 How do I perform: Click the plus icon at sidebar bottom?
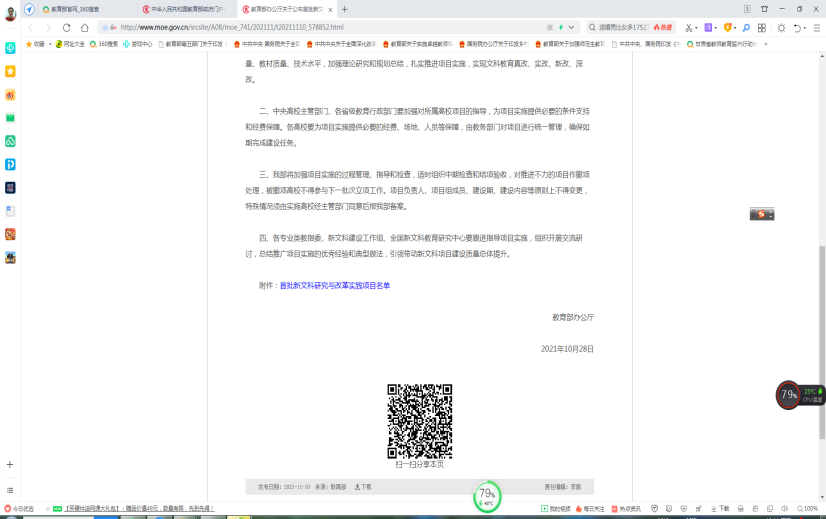(10, 465)
